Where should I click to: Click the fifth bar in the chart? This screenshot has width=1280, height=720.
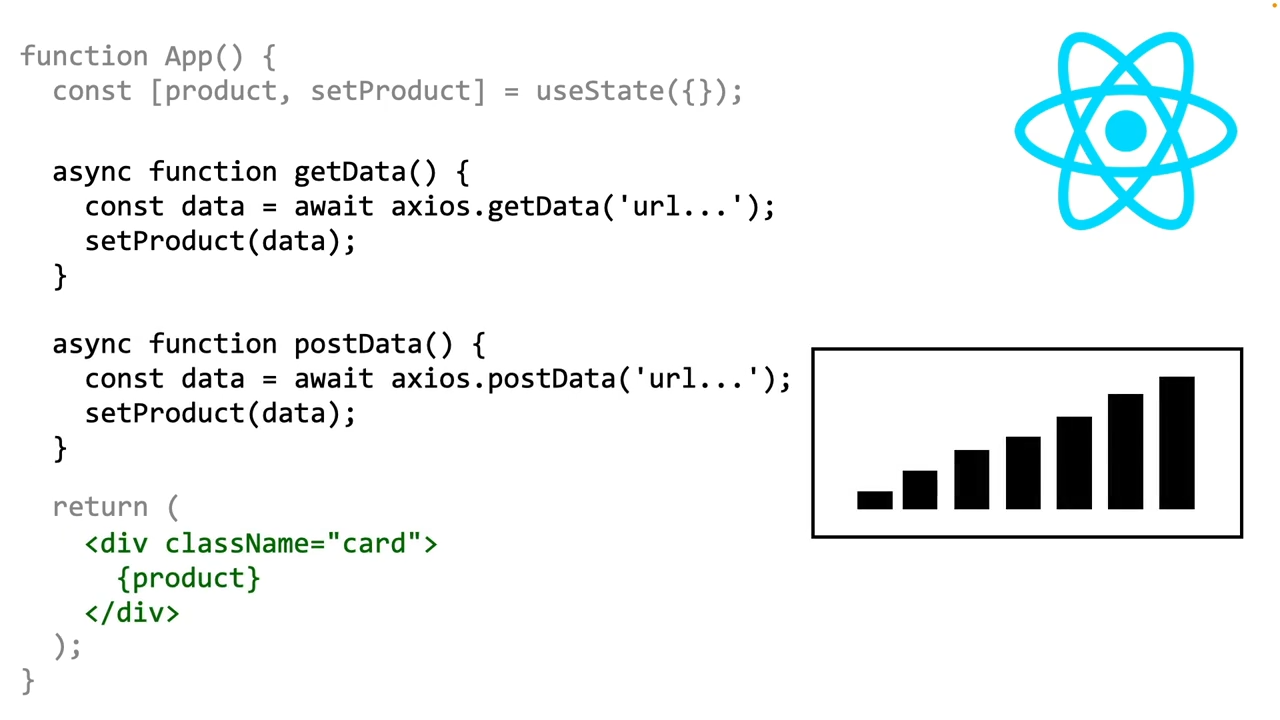click(1074, 463)
